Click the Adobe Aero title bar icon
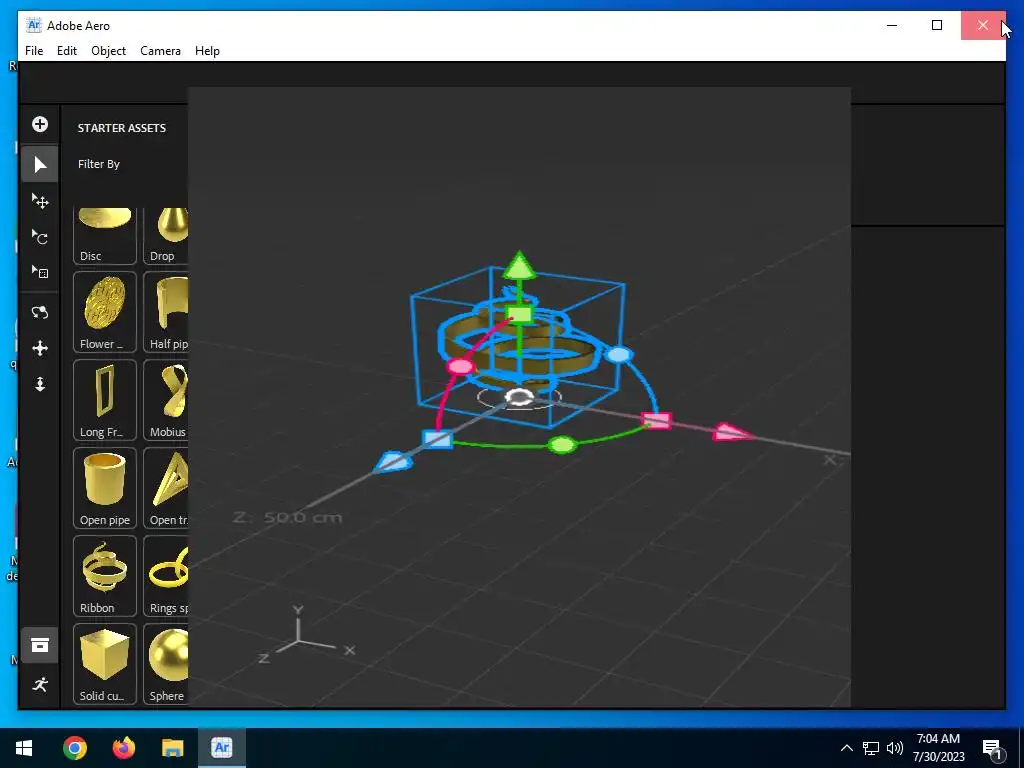Viewport: 1024px width, 768px height. (34, 25)
